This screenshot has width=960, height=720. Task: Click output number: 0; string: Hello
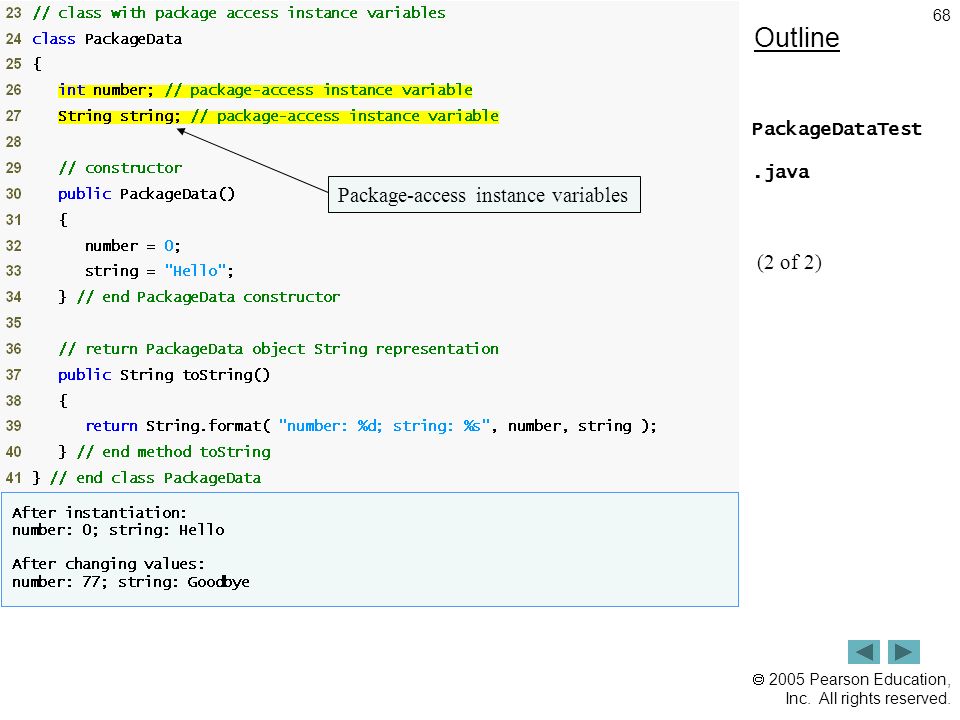click(x=118, y=530)
